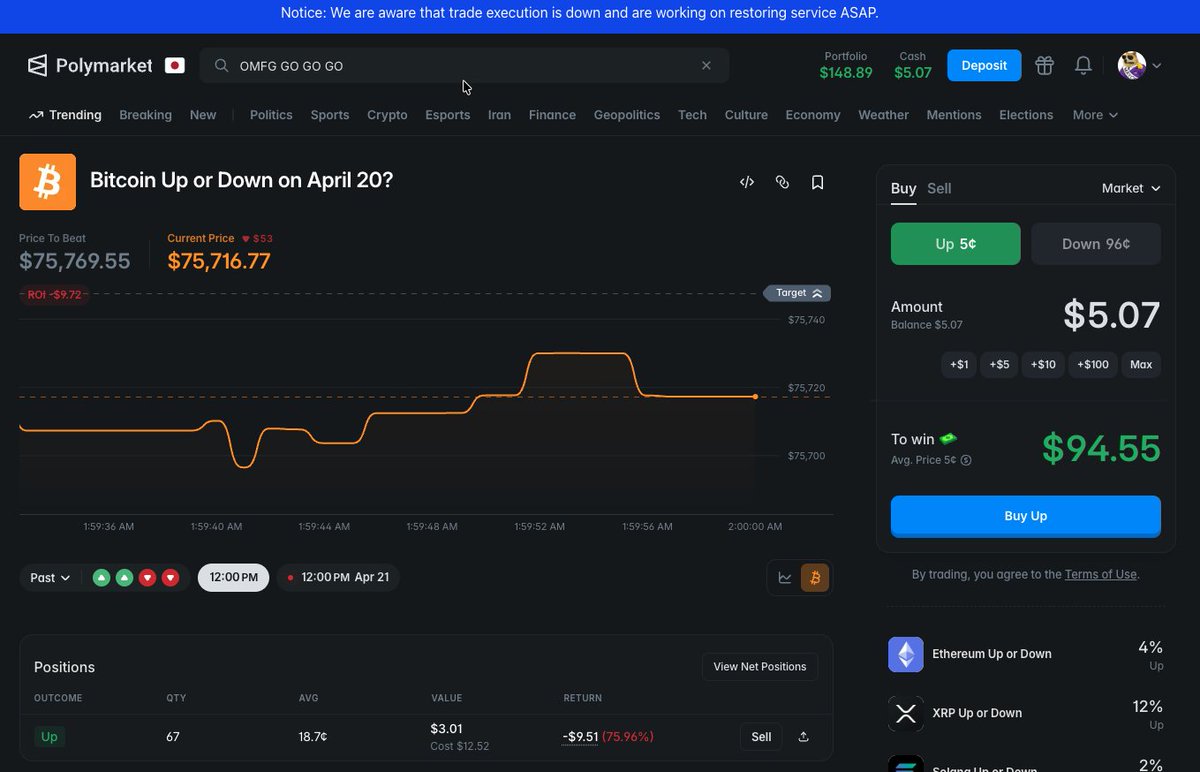Screen dimensions: 1200x772
Task: Switch to the Buy tab
Action: (x=903, y=188)
